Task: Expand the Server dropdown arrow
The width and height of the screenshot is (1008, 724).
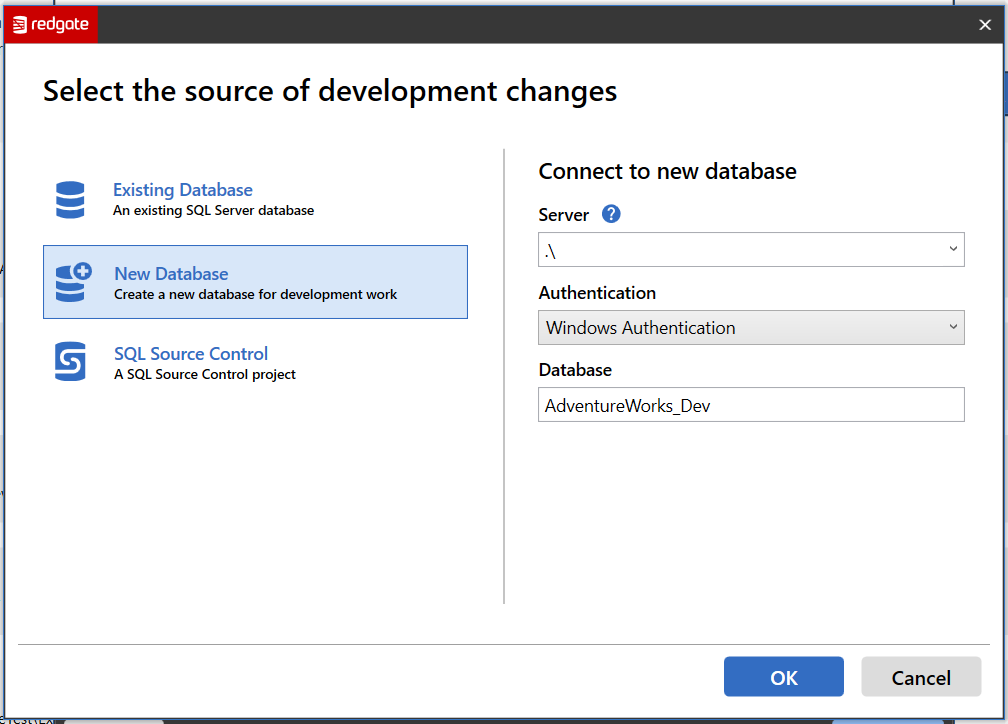Action: (953, 250)
